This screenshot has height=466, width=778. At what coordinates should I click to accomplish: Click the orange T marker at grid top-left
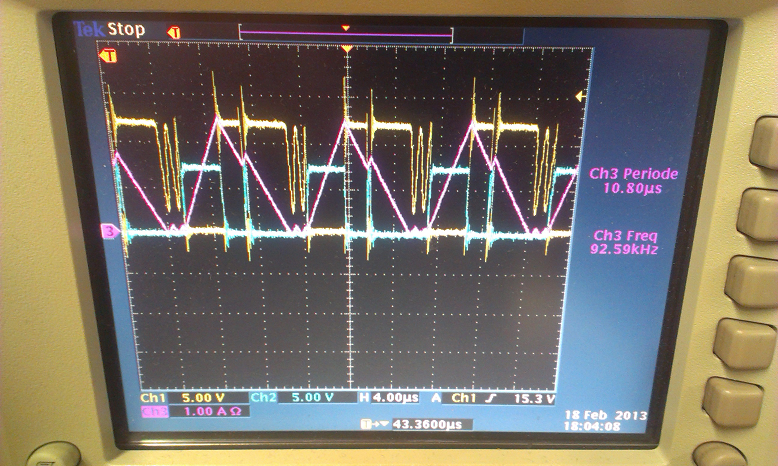tap(108, 55)
